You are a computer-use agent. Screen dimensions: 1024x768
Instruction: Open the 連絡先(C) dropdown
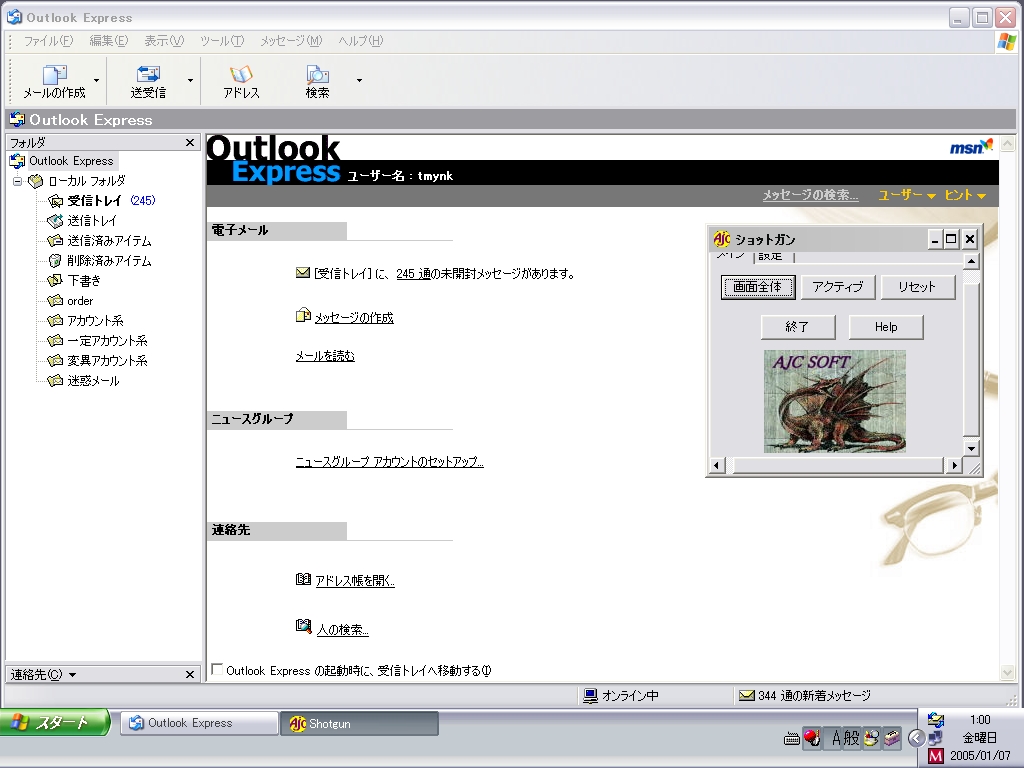tap(43, 675)
